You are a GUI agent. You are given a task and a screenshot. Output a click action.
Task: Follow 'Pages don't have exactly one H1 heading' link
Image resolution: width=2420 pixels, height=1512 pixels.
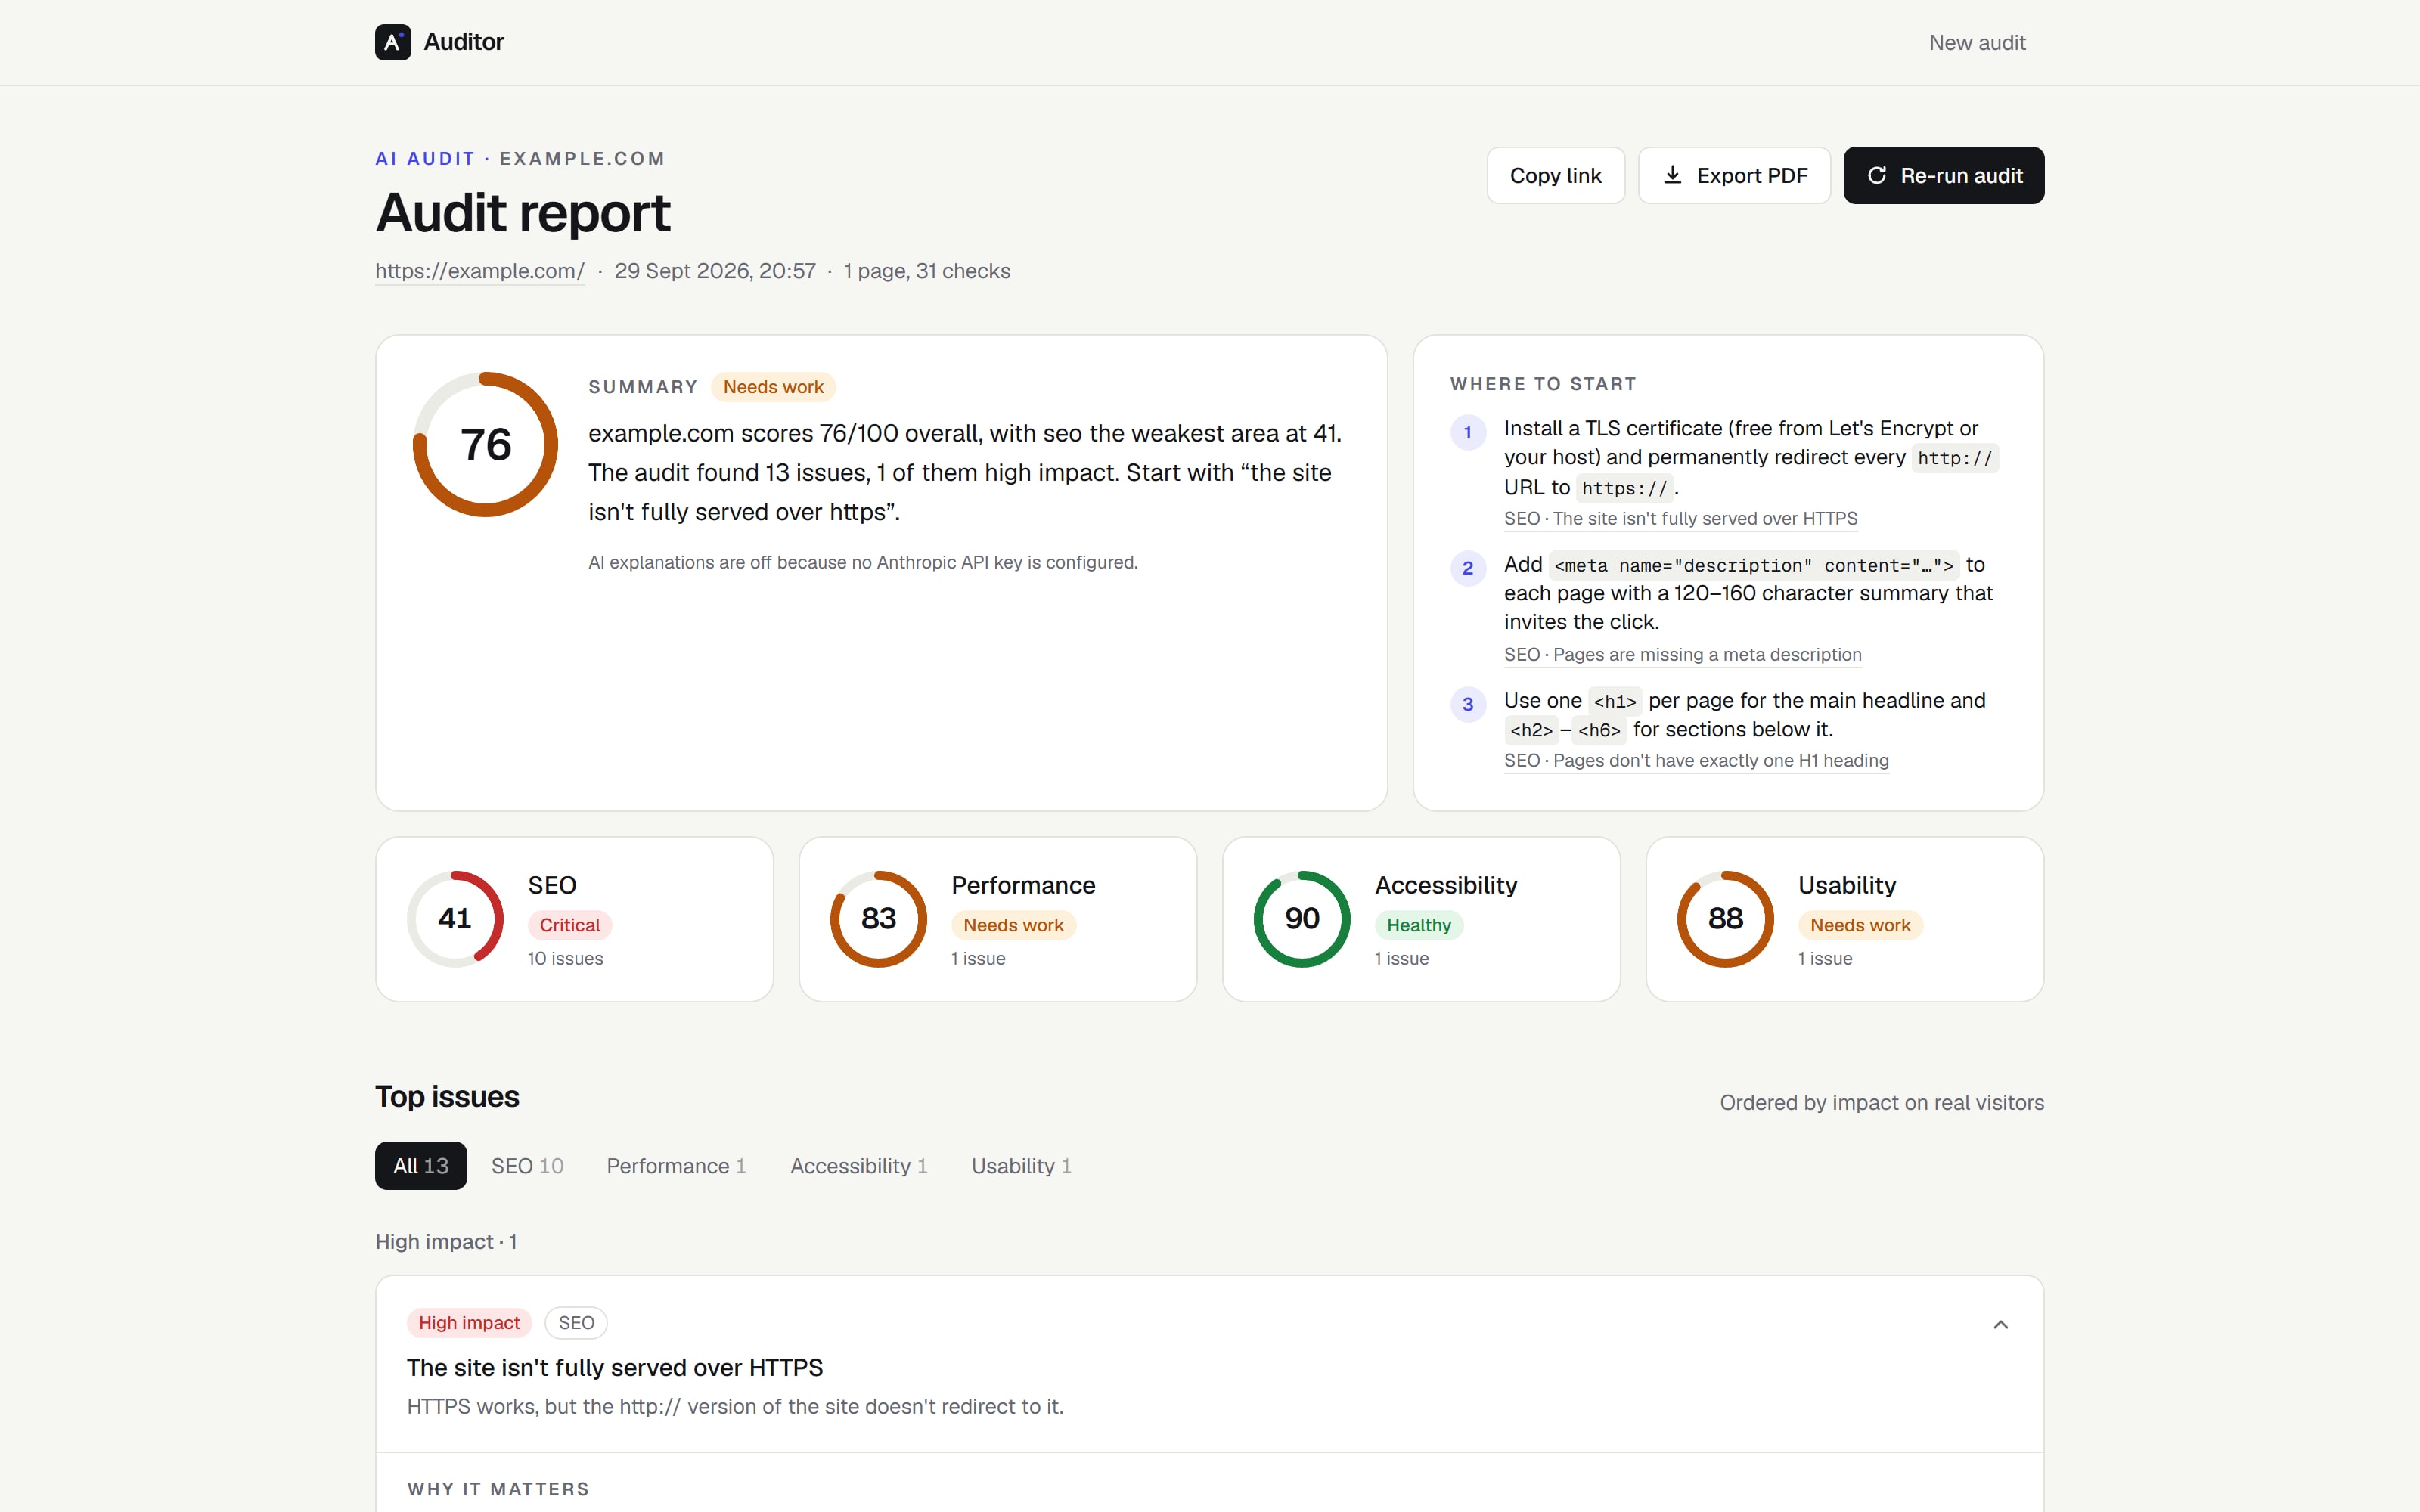[1696, 761]
